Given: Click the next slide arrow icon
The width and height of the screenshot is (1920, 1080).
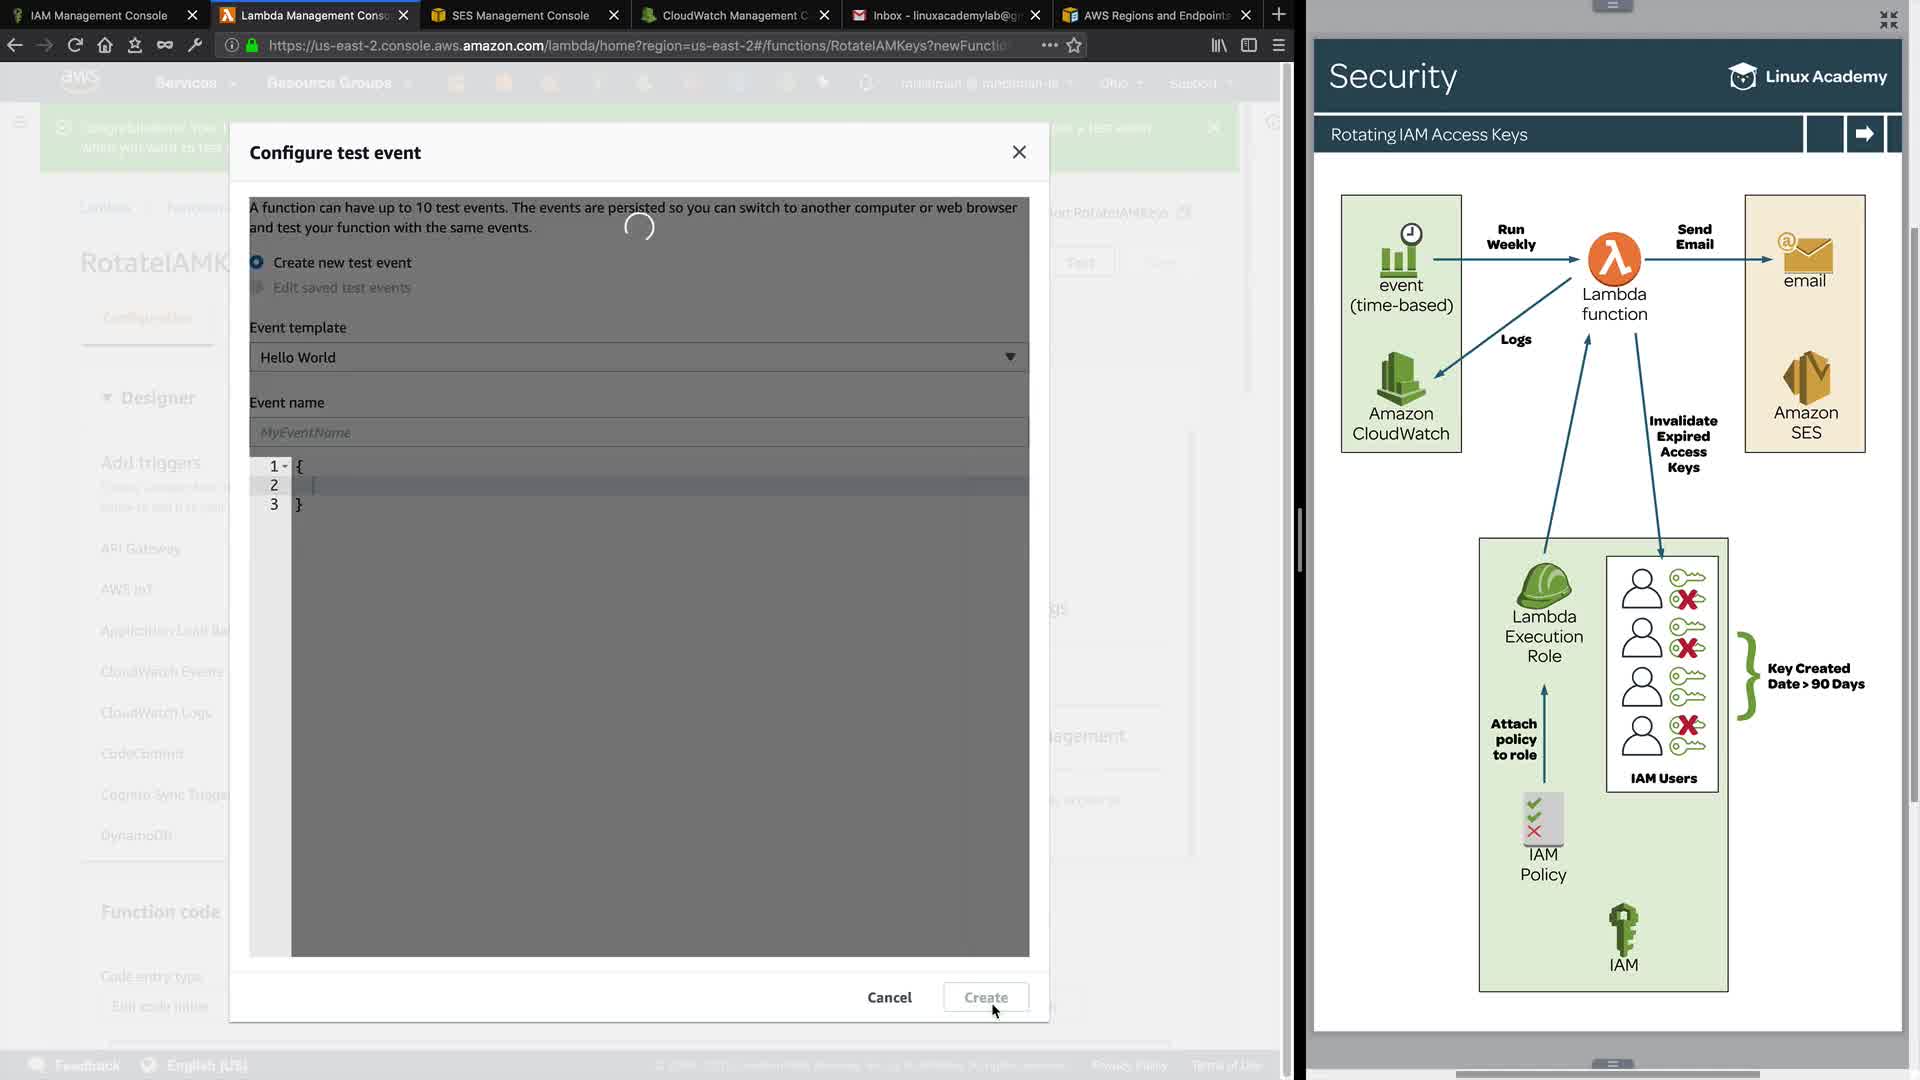Looking at the screenshot, I should (x=1864, y=134).
